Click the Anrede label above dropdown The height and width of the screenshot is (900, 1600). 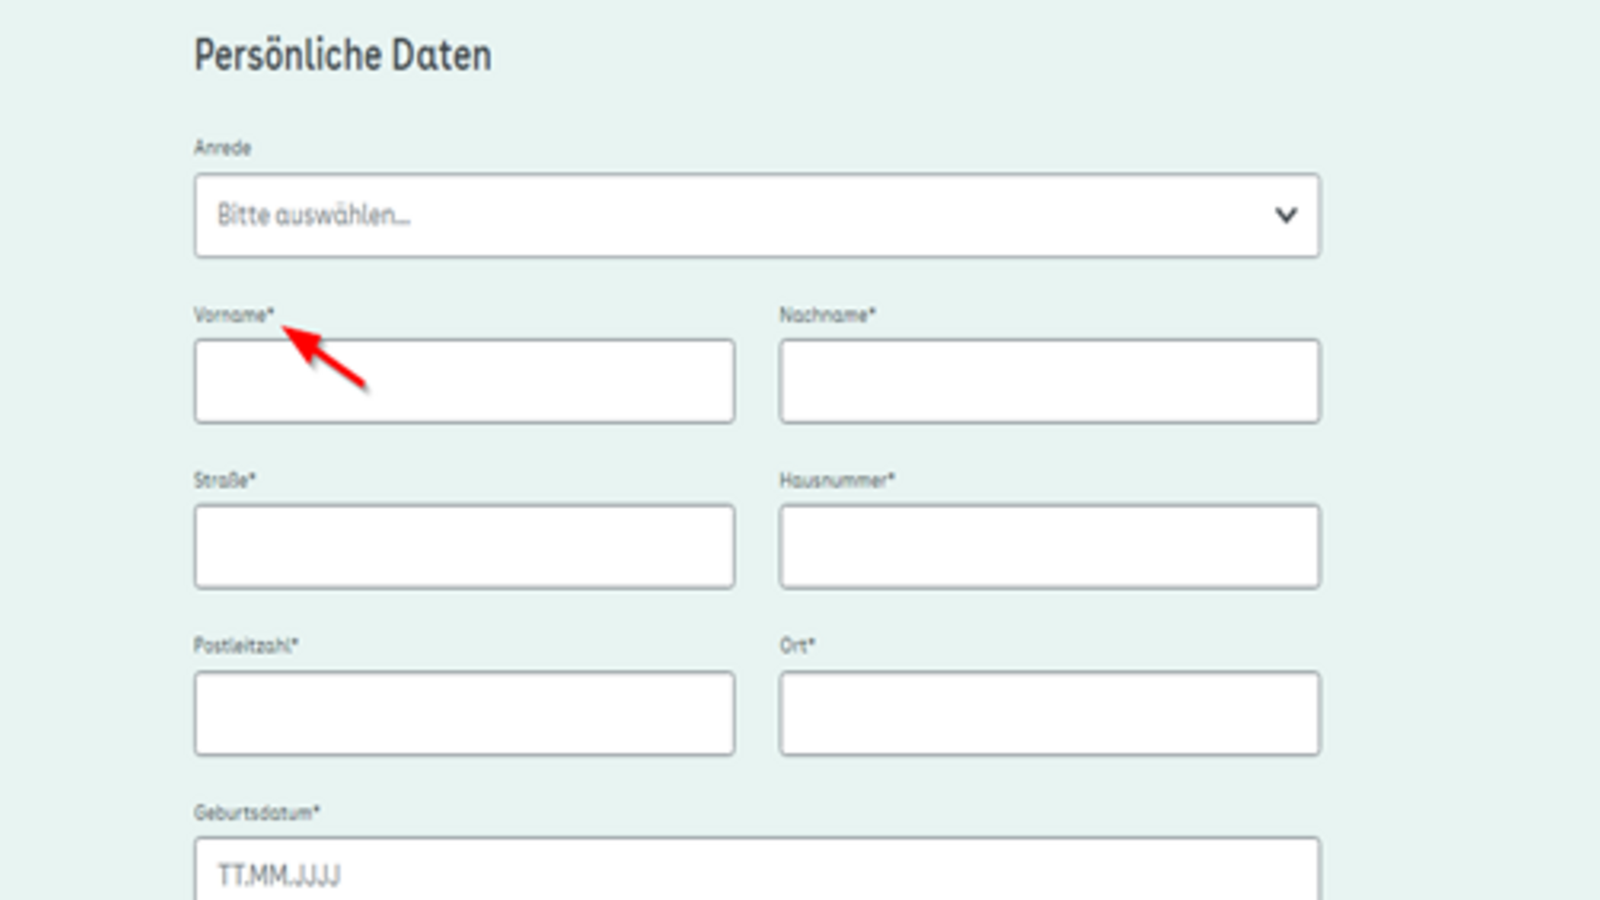tap(222, 148)
